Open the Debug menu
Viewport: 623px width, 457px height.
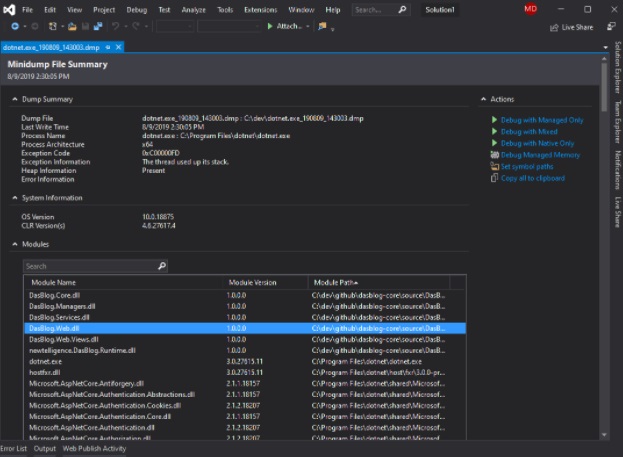point(137,10)
